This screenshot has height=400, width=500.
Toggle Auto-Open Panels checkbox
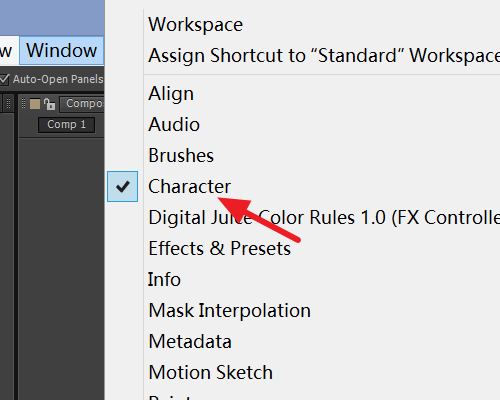[4, 79]
